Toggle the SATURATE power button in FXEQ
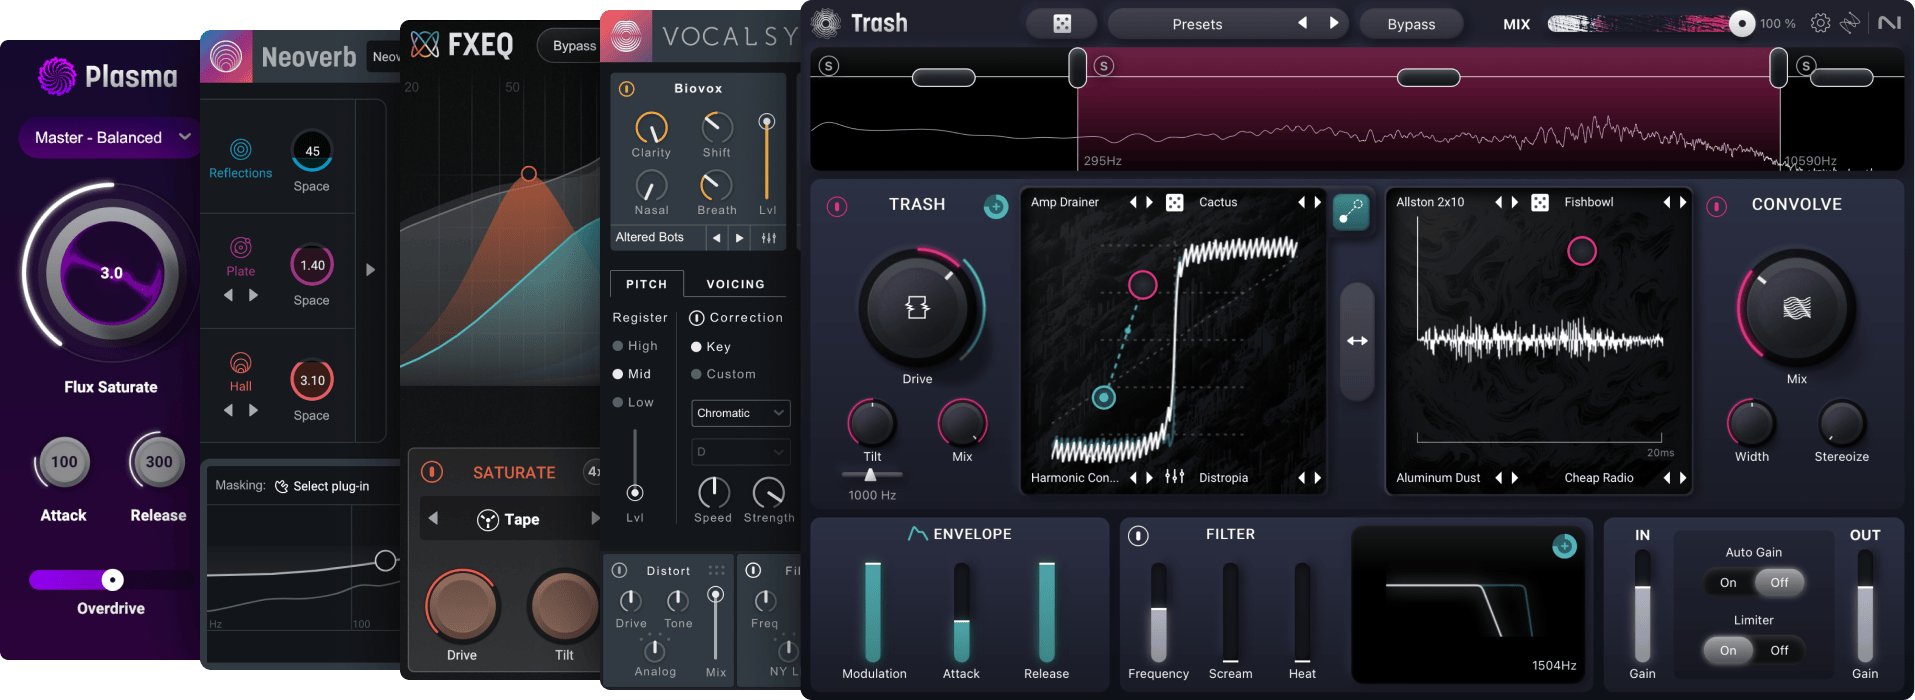Image resolution: width=1915 pixels, height=700 pixels. (432, 471)
